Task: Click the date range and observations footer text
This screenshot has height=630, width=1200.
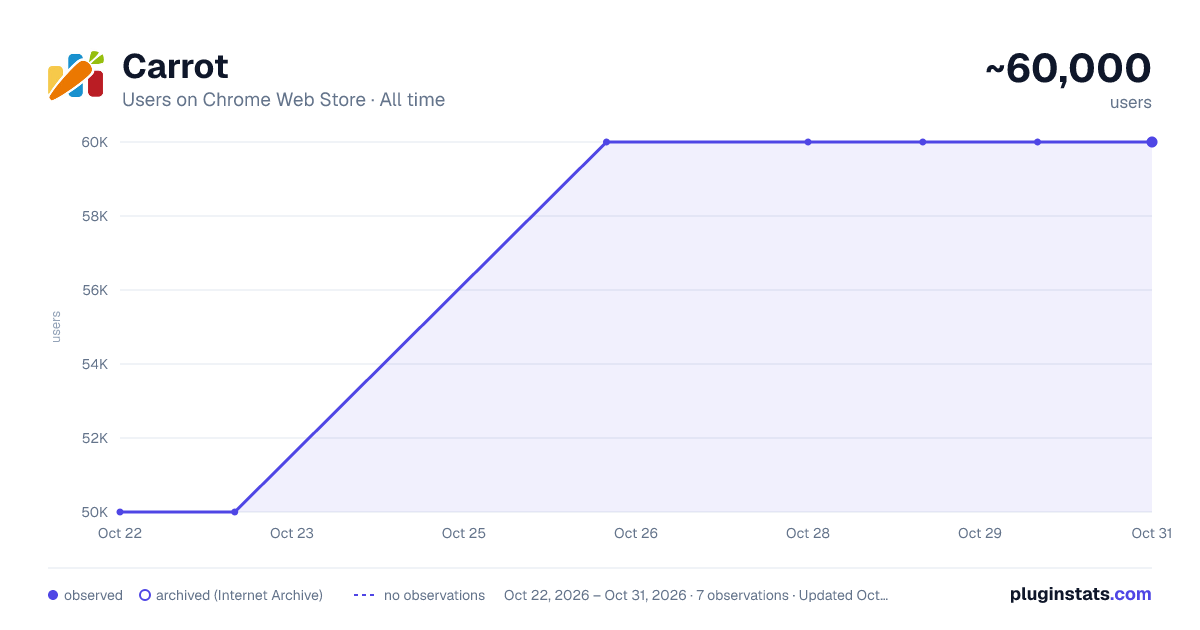Action: (x=696, y=595)
